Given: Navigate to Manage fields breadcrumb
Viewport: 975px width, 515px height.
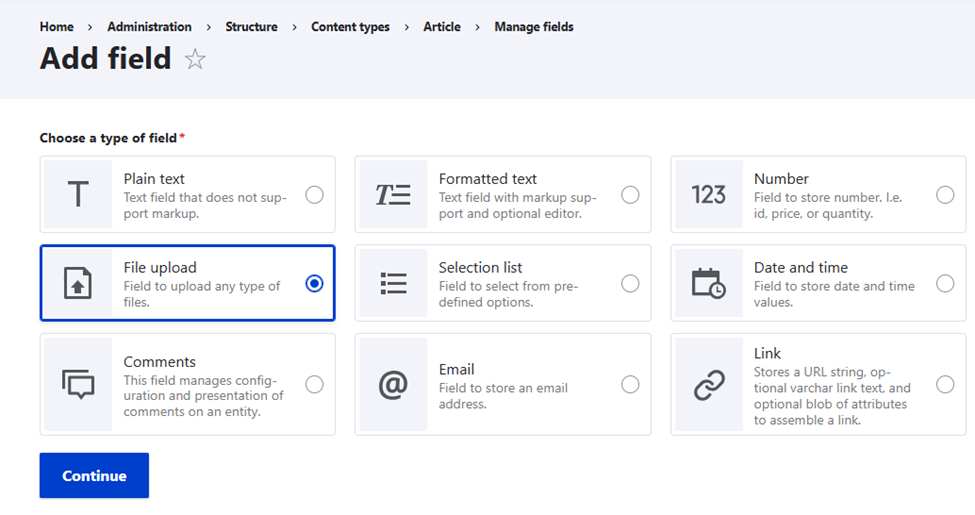Looking at the screenshot, I should (x=534, y=27).
